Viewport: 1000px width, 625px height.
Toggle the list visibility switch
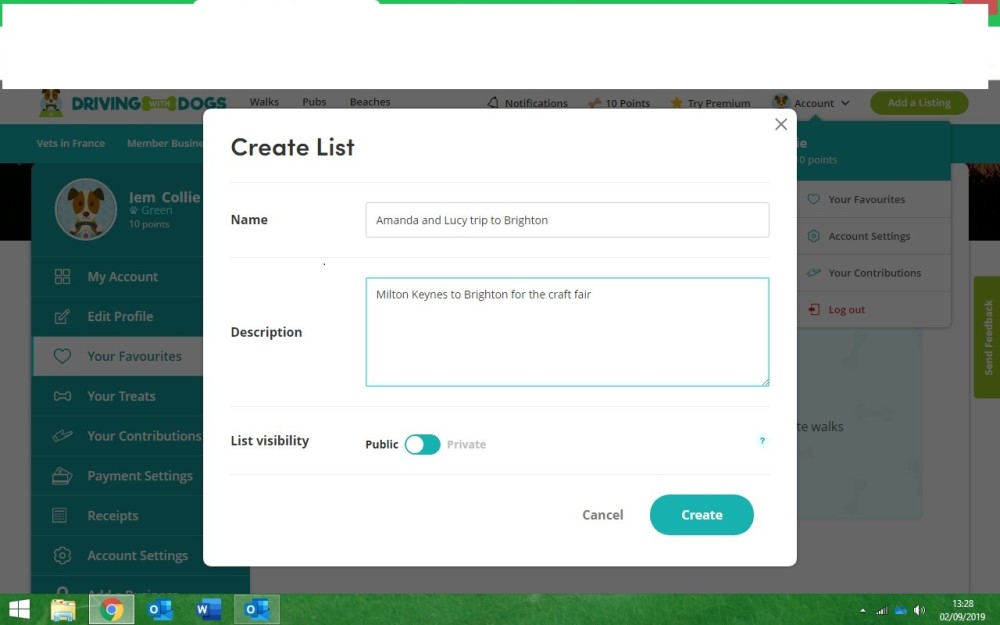422,444
